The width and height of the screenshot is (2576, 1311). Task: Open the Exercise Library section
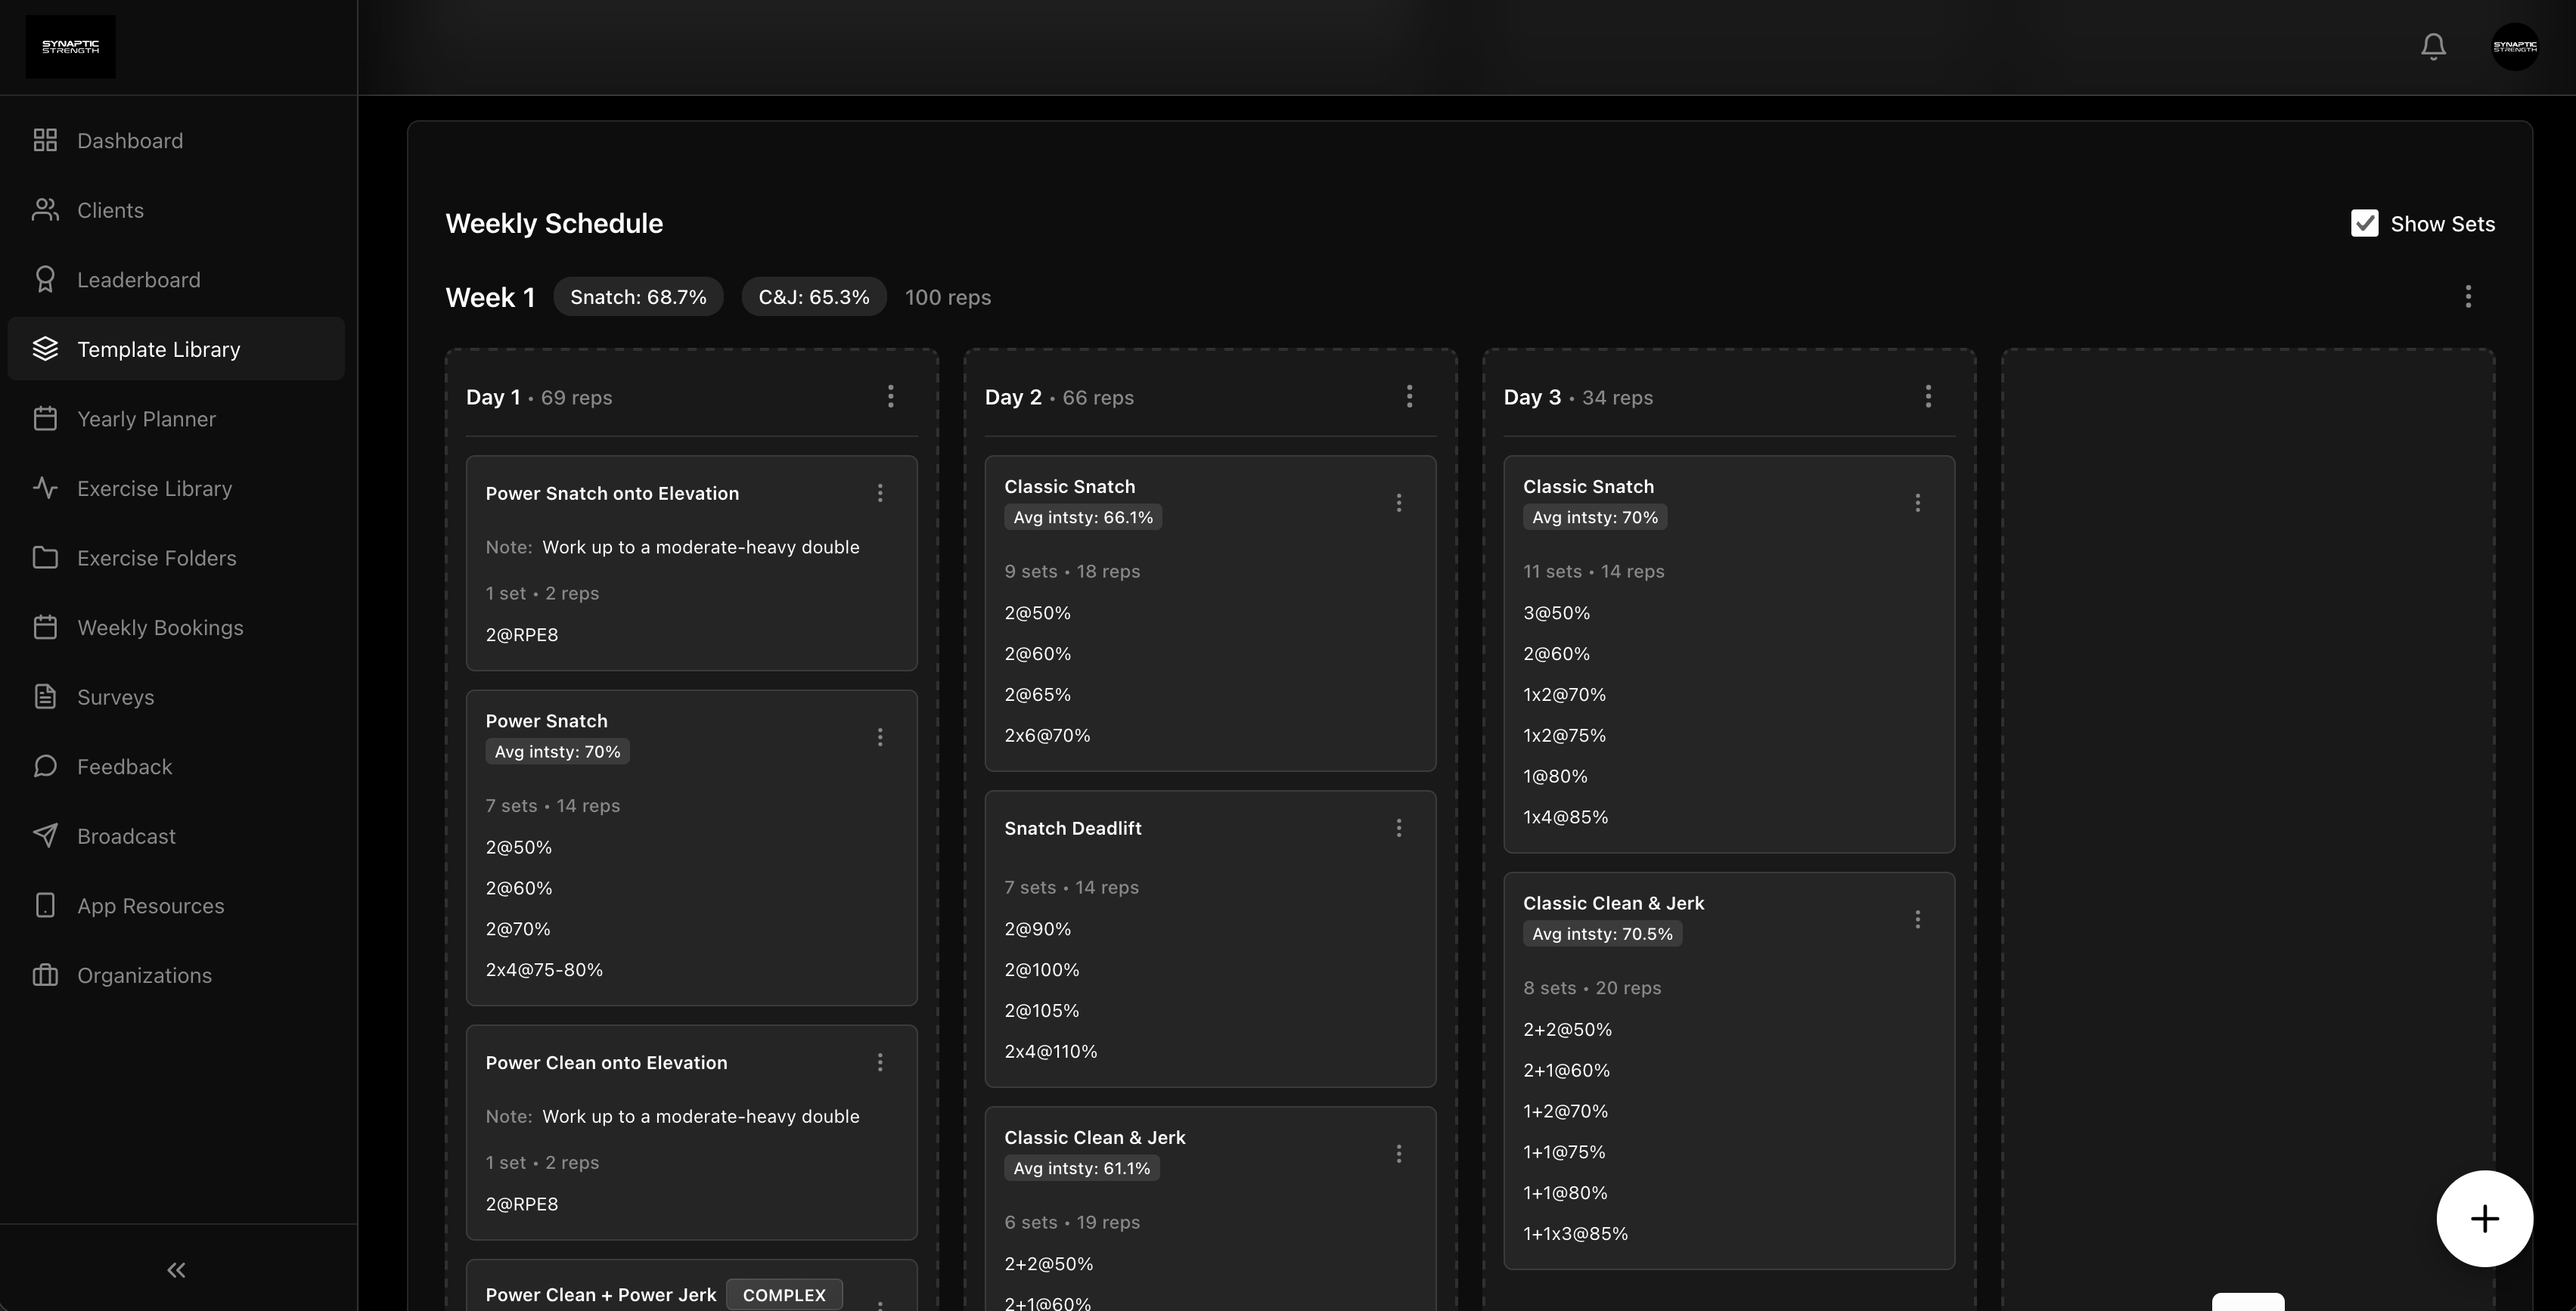(x=154, y=488)
